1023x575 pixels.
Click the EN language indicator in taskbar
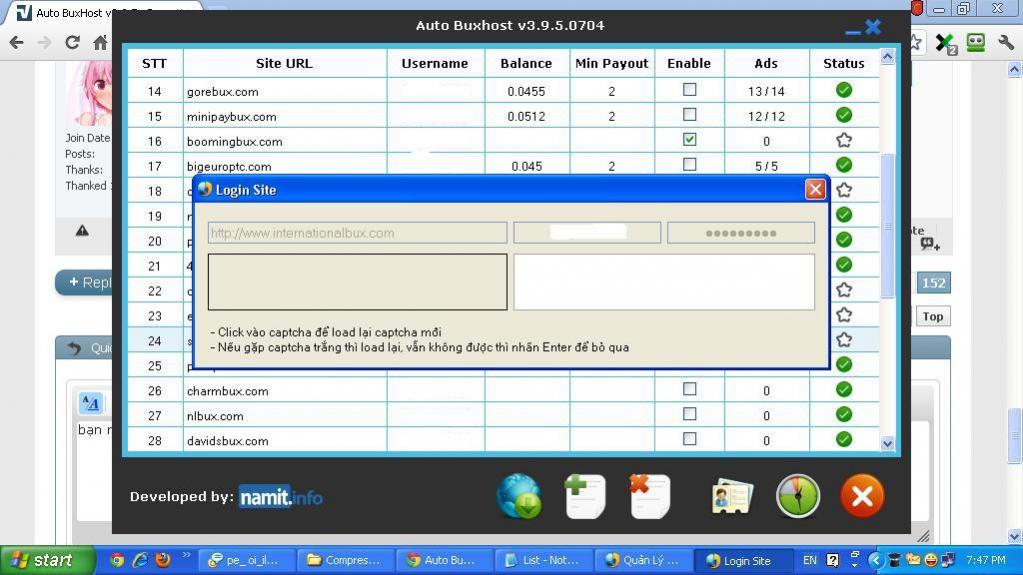(x=810, y=560)
